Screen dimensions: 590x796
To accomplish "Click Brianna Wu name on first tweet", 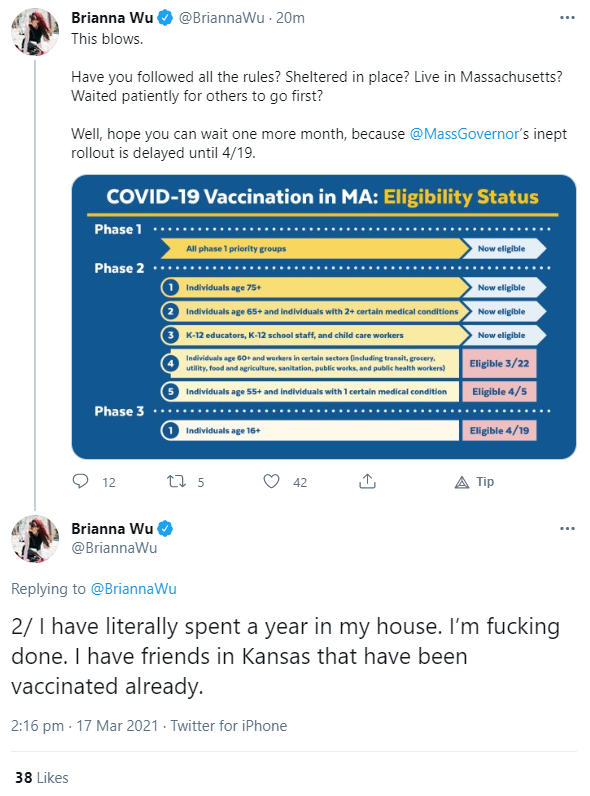I will [112, 18].
